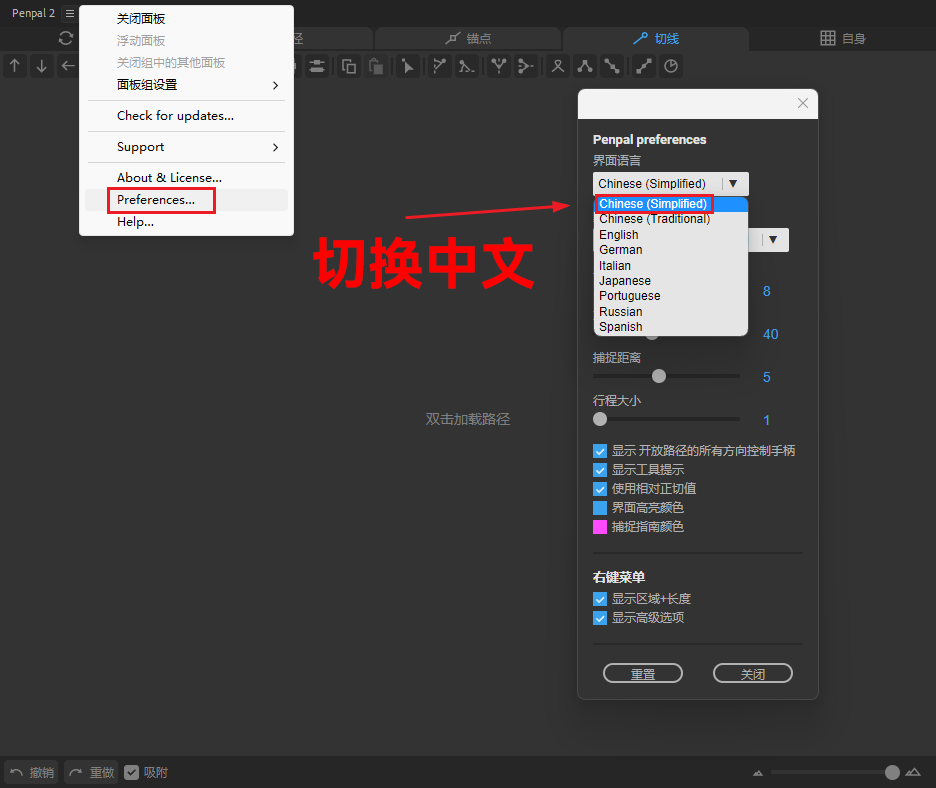Image resolution: width=936 pixels, height=788 pixels.
Task: Switch to the 自身 tab
Action: coord(843,39)
